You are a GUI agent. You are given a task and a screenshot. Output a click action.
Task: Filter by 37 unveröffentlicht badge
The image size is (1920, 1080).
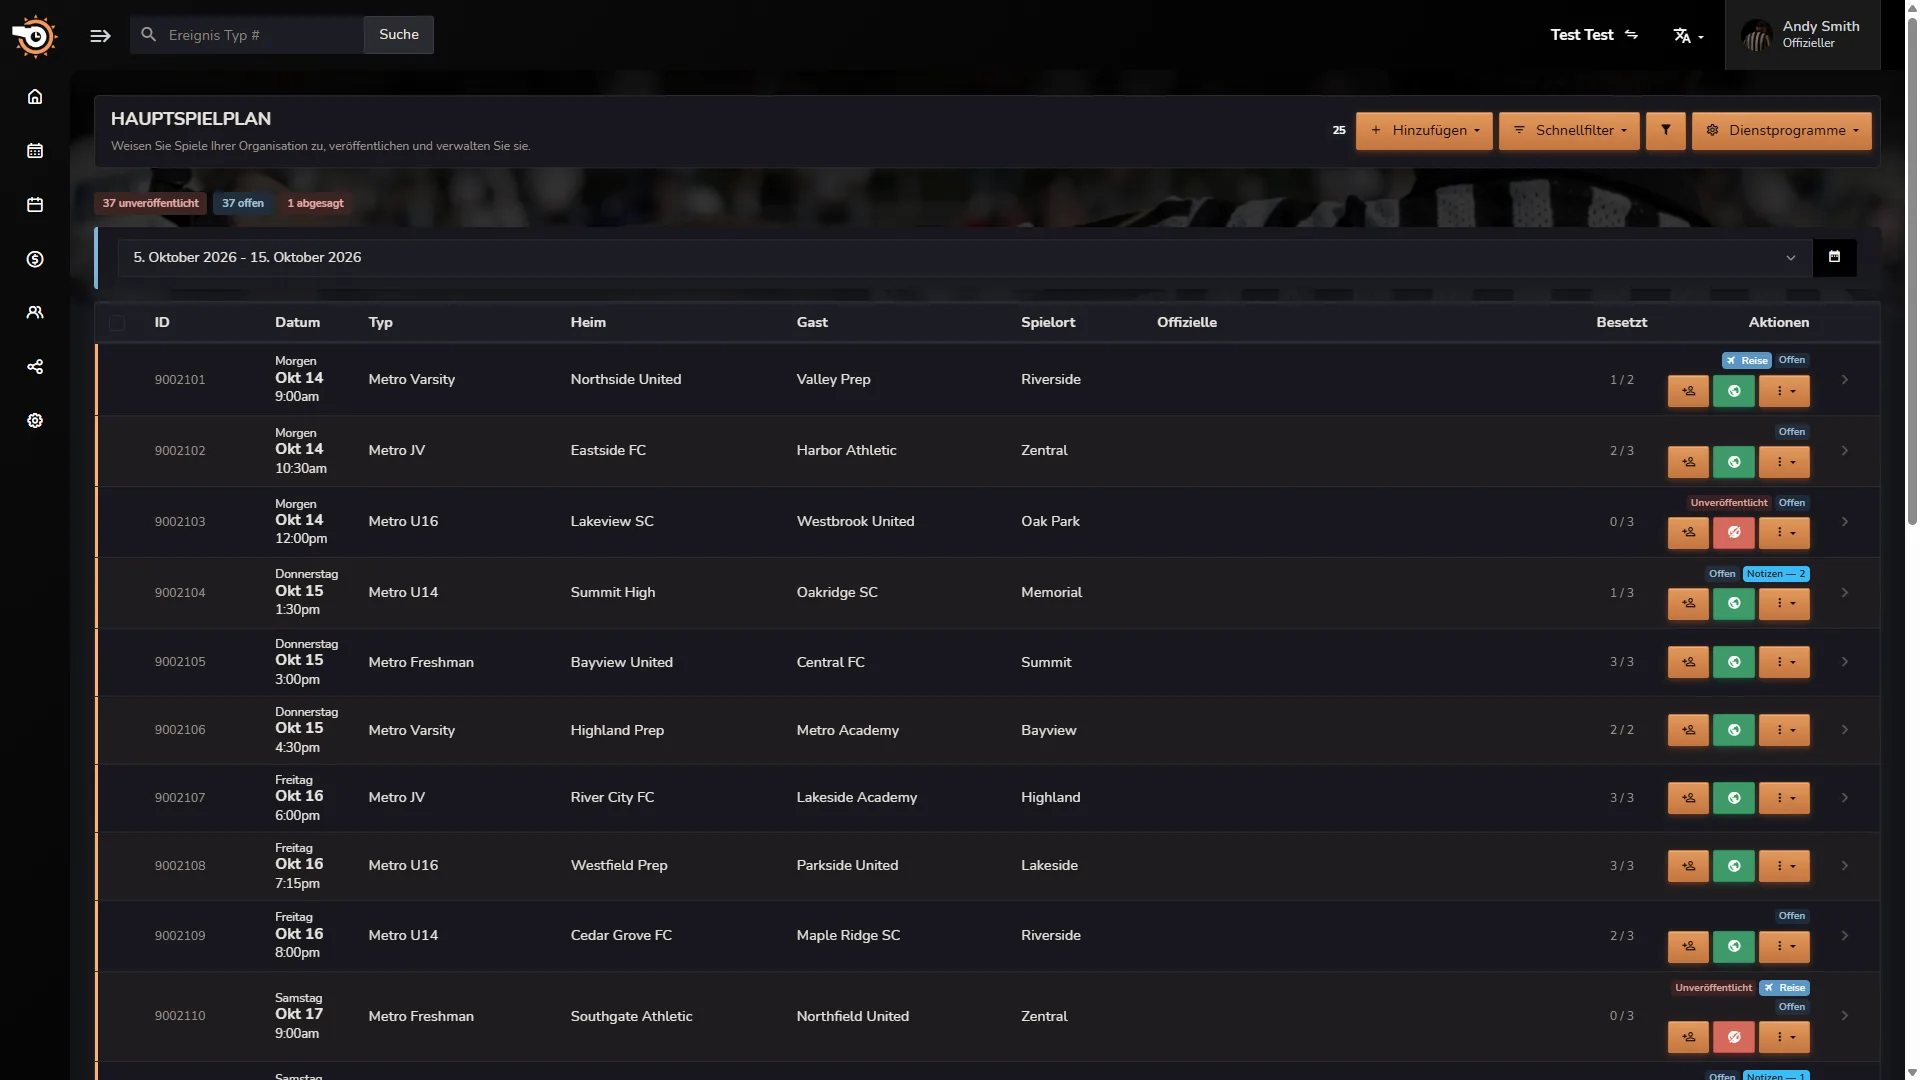click(x=151, y=203)
